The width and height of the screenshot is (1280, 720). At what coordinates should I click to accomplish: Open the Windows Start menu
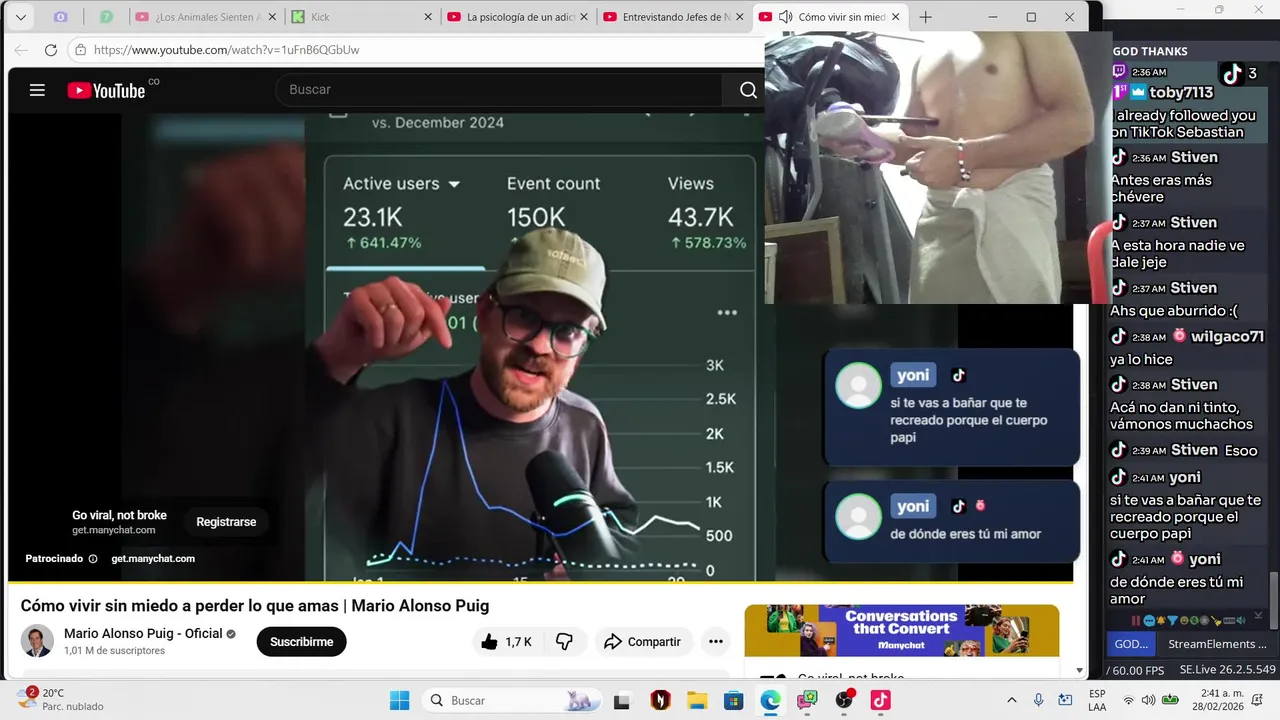pyautogui.click(x=399, y=700)
